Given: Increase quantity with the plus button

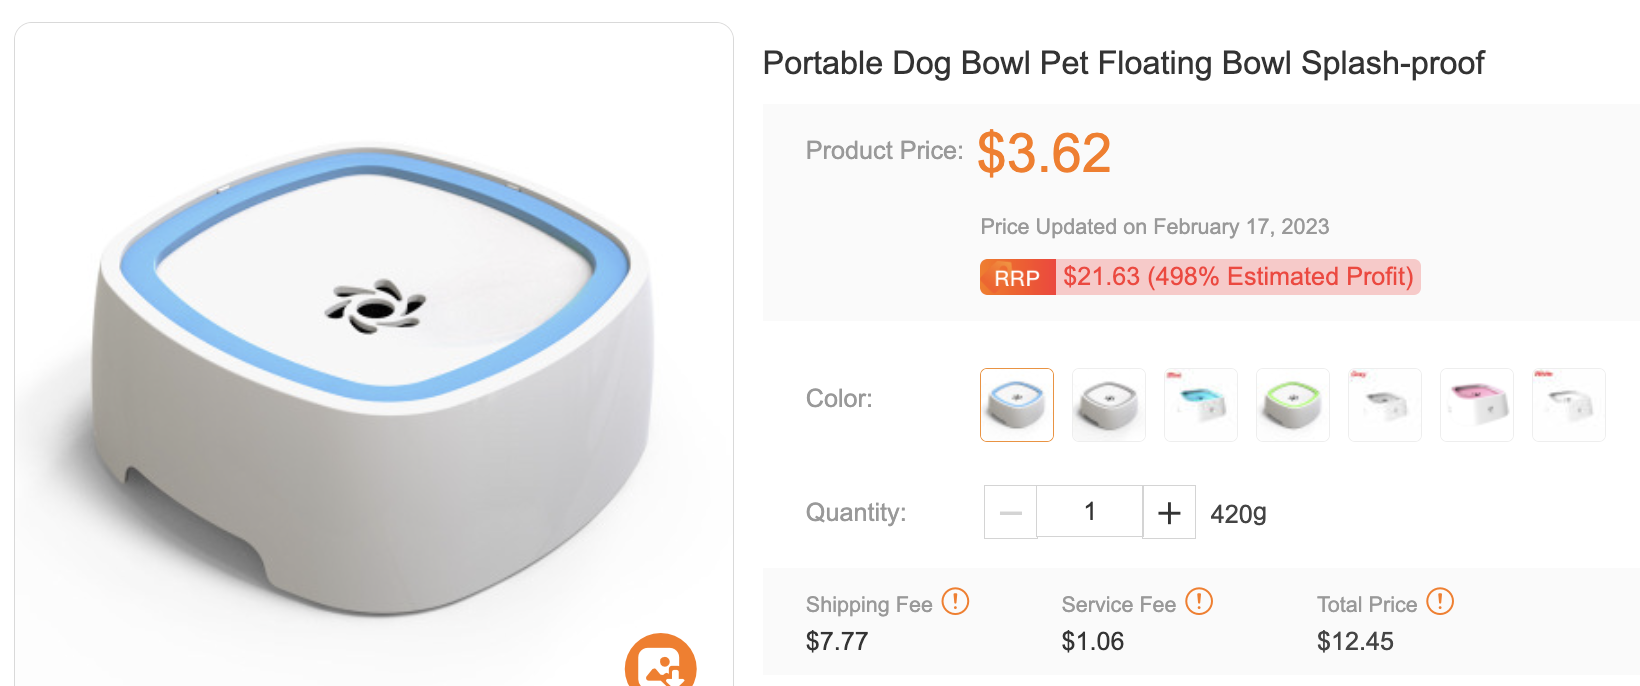Looking at the screenshot, I should point(1169,513).
